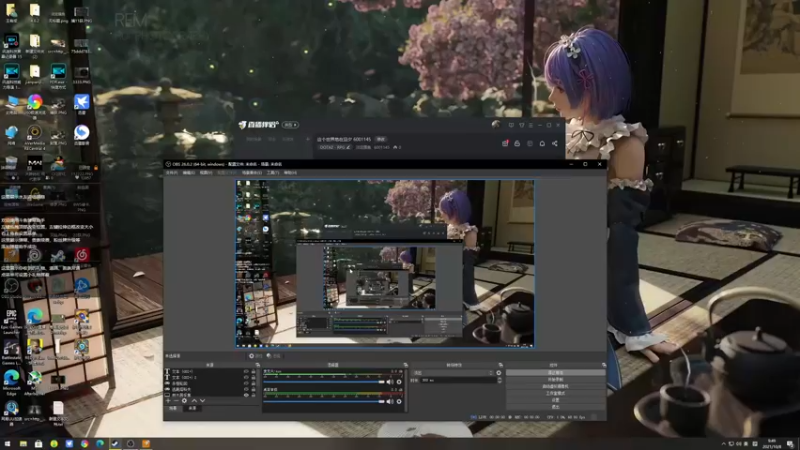Toggle lock on third source row
800x450 pixels.
(253, 383)
